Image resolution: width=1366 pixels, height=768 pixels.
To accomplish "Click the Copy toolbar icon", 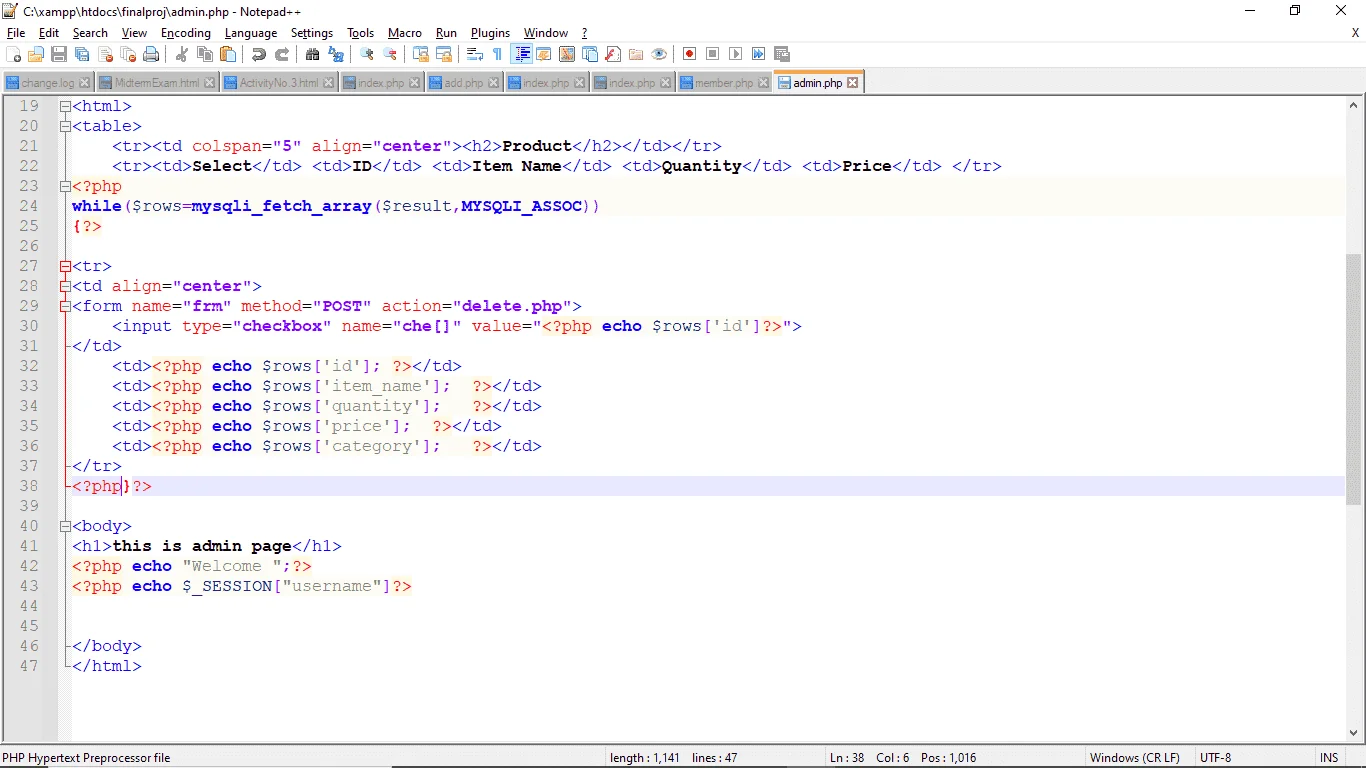I will tap(204, 54).
